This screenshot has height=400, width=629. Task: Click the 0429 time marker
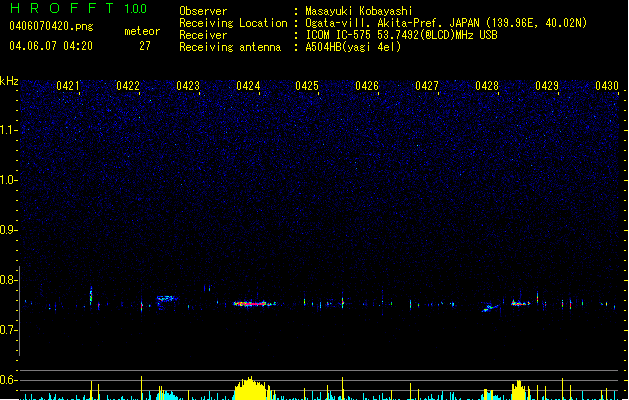(x=547, y=86)
